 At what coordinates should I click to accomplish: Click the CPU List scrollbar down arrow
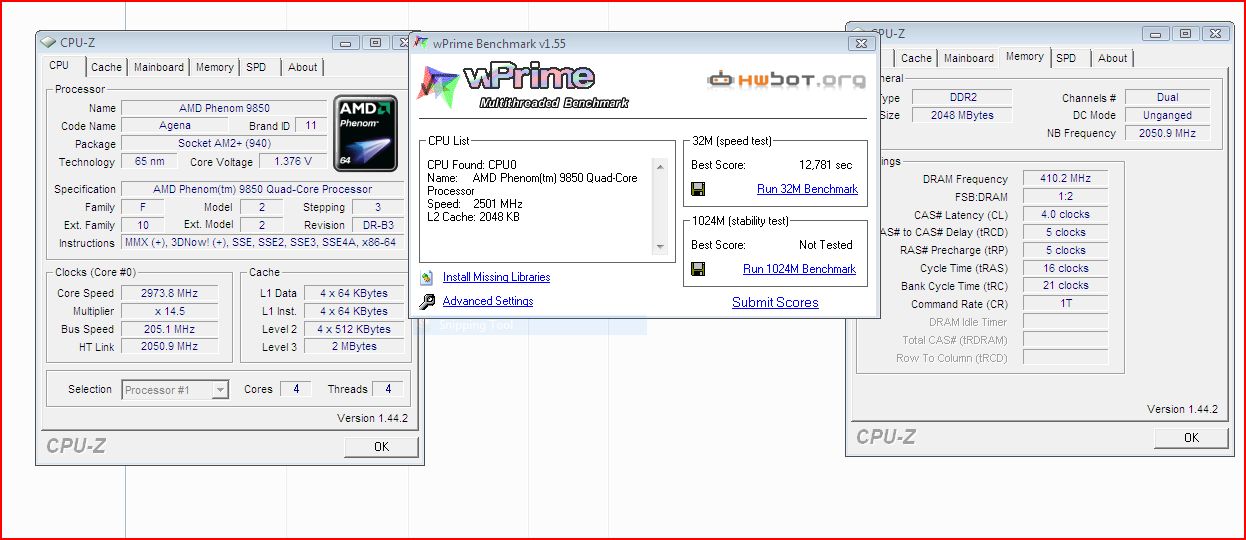coord(660,246)
